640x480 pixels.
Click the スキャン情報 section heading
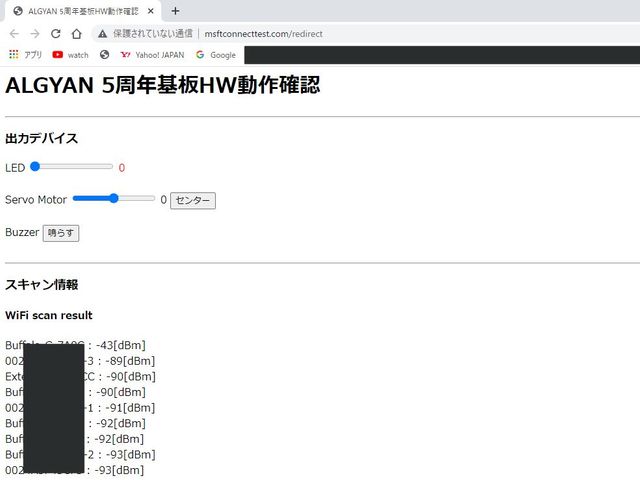tap(41, 284)
